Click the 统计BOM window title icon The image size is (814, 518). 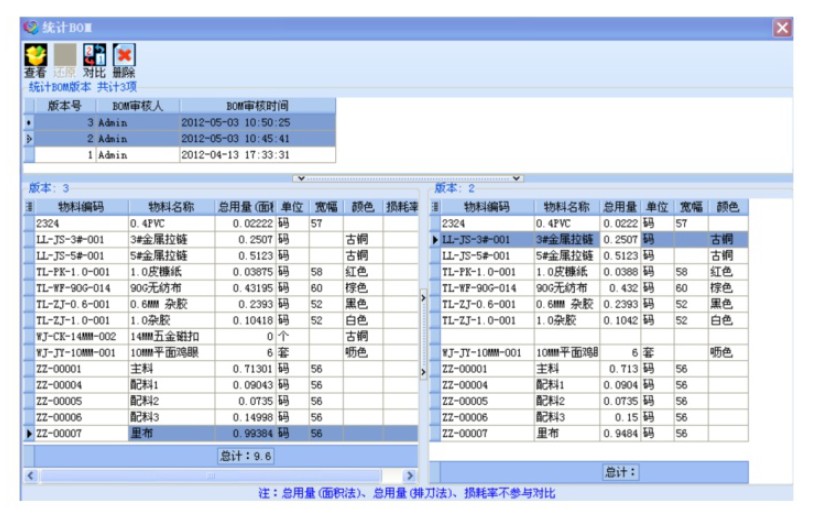click(x=31, y=27)
